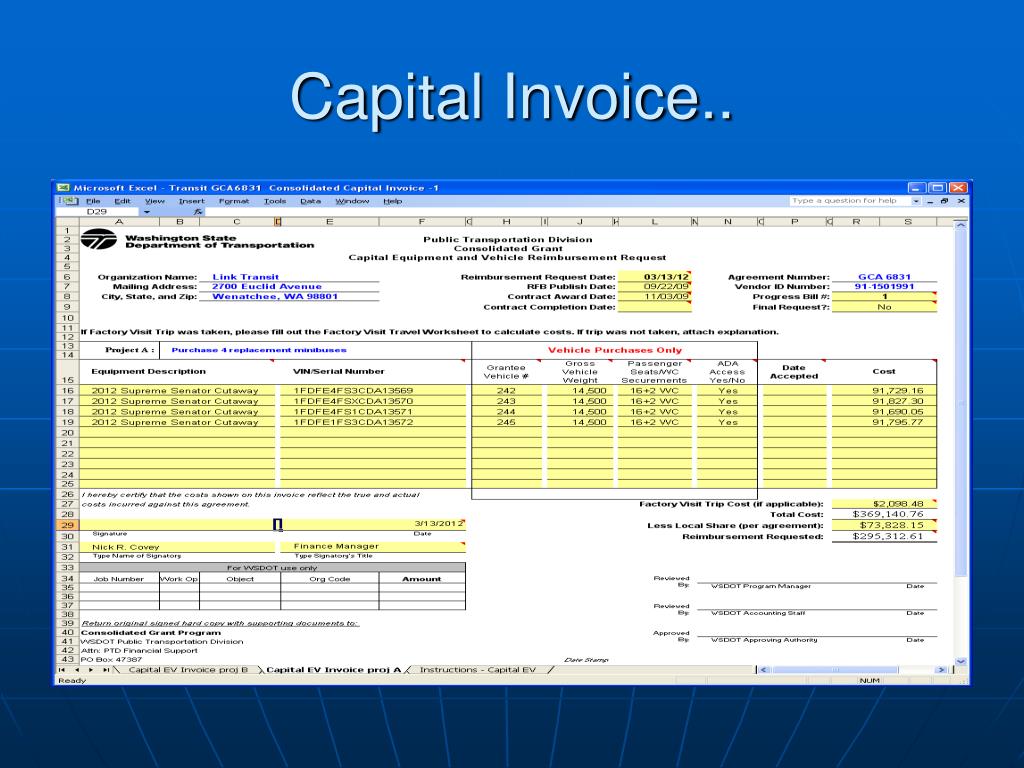The image size is (1024, 768).
Task: Click the Final Request 'No' cell
Action: 884,307
